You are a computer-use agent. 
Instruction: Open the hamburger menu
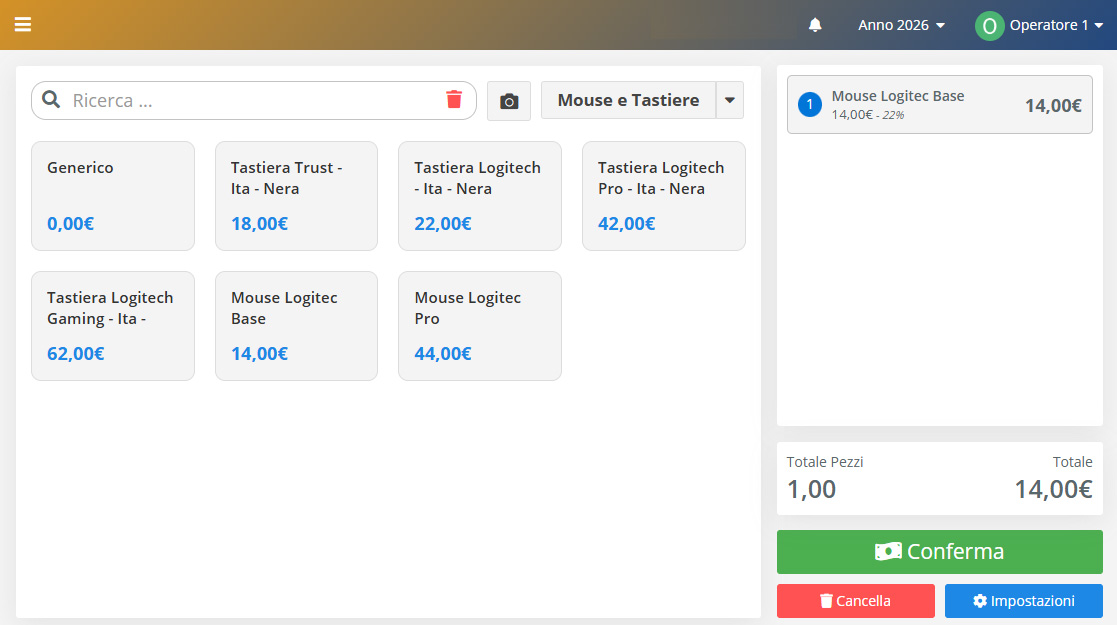23,25
